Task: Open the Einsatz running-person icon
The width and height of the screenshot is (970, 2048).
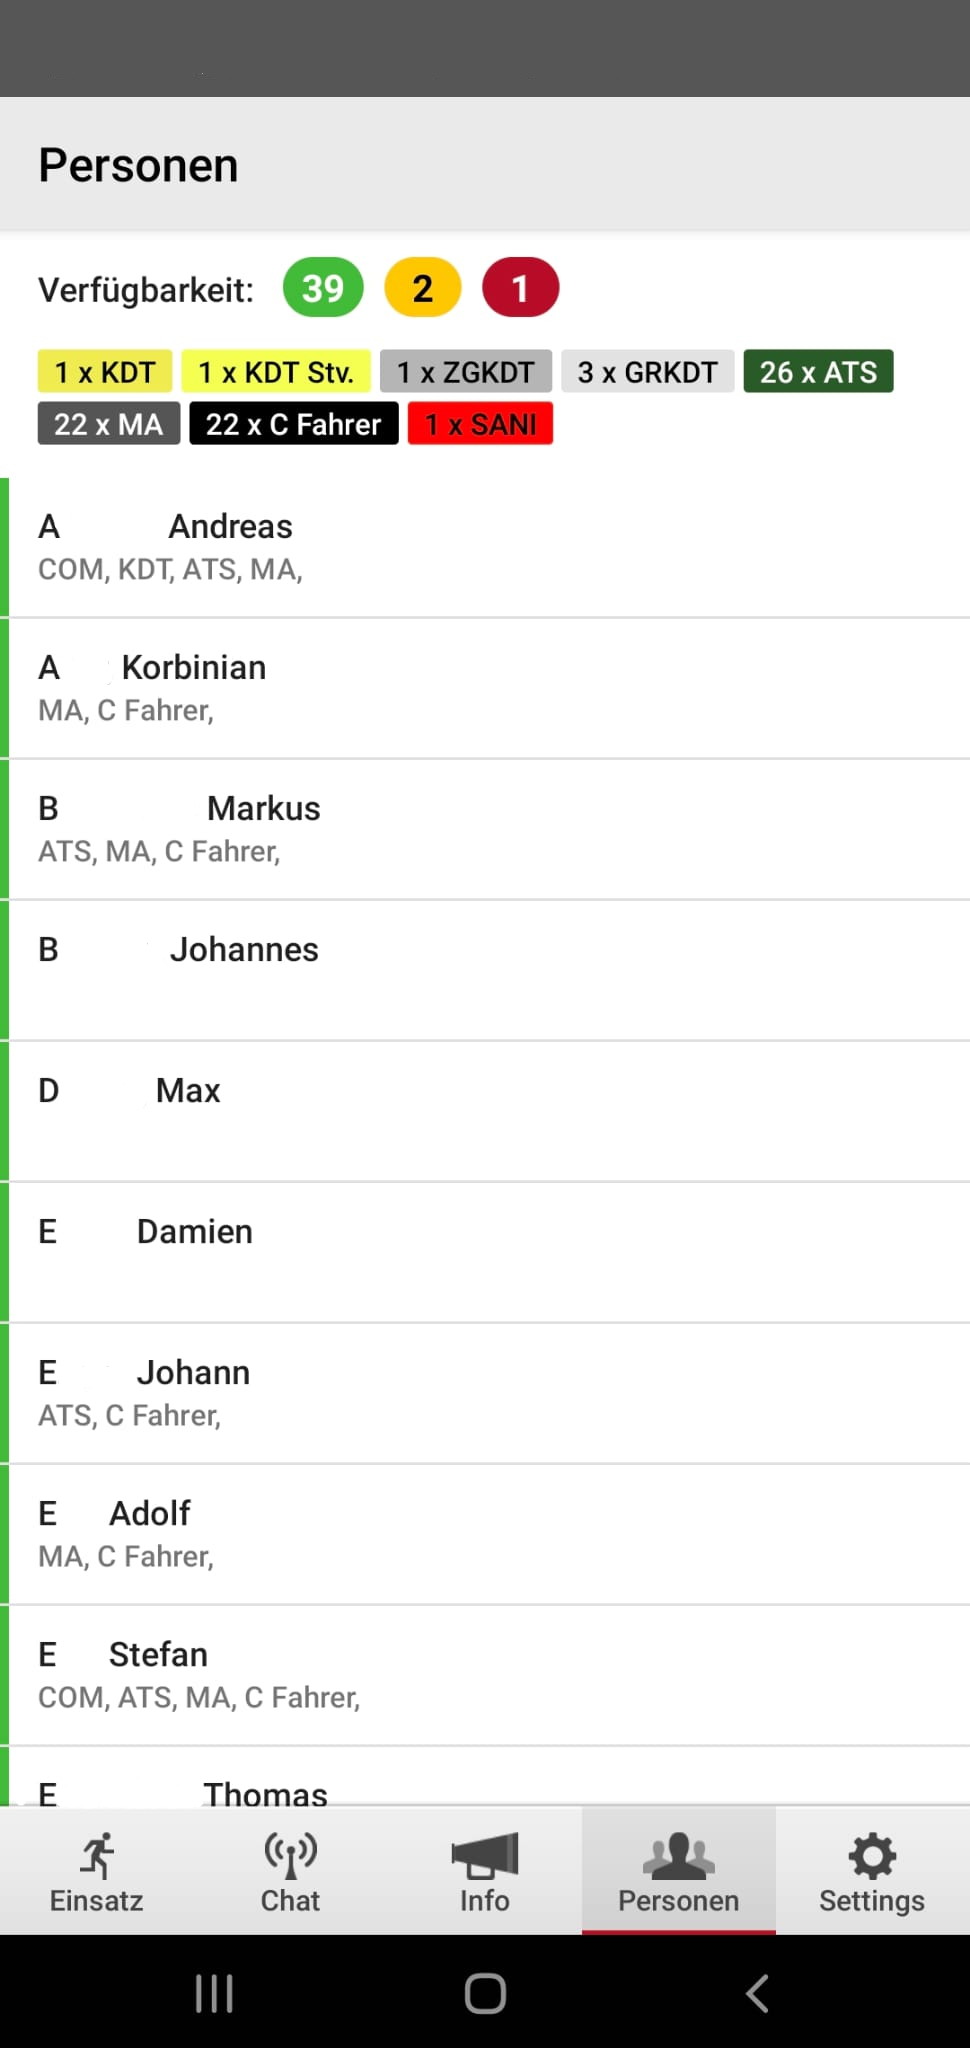Action: [97, 1856]
